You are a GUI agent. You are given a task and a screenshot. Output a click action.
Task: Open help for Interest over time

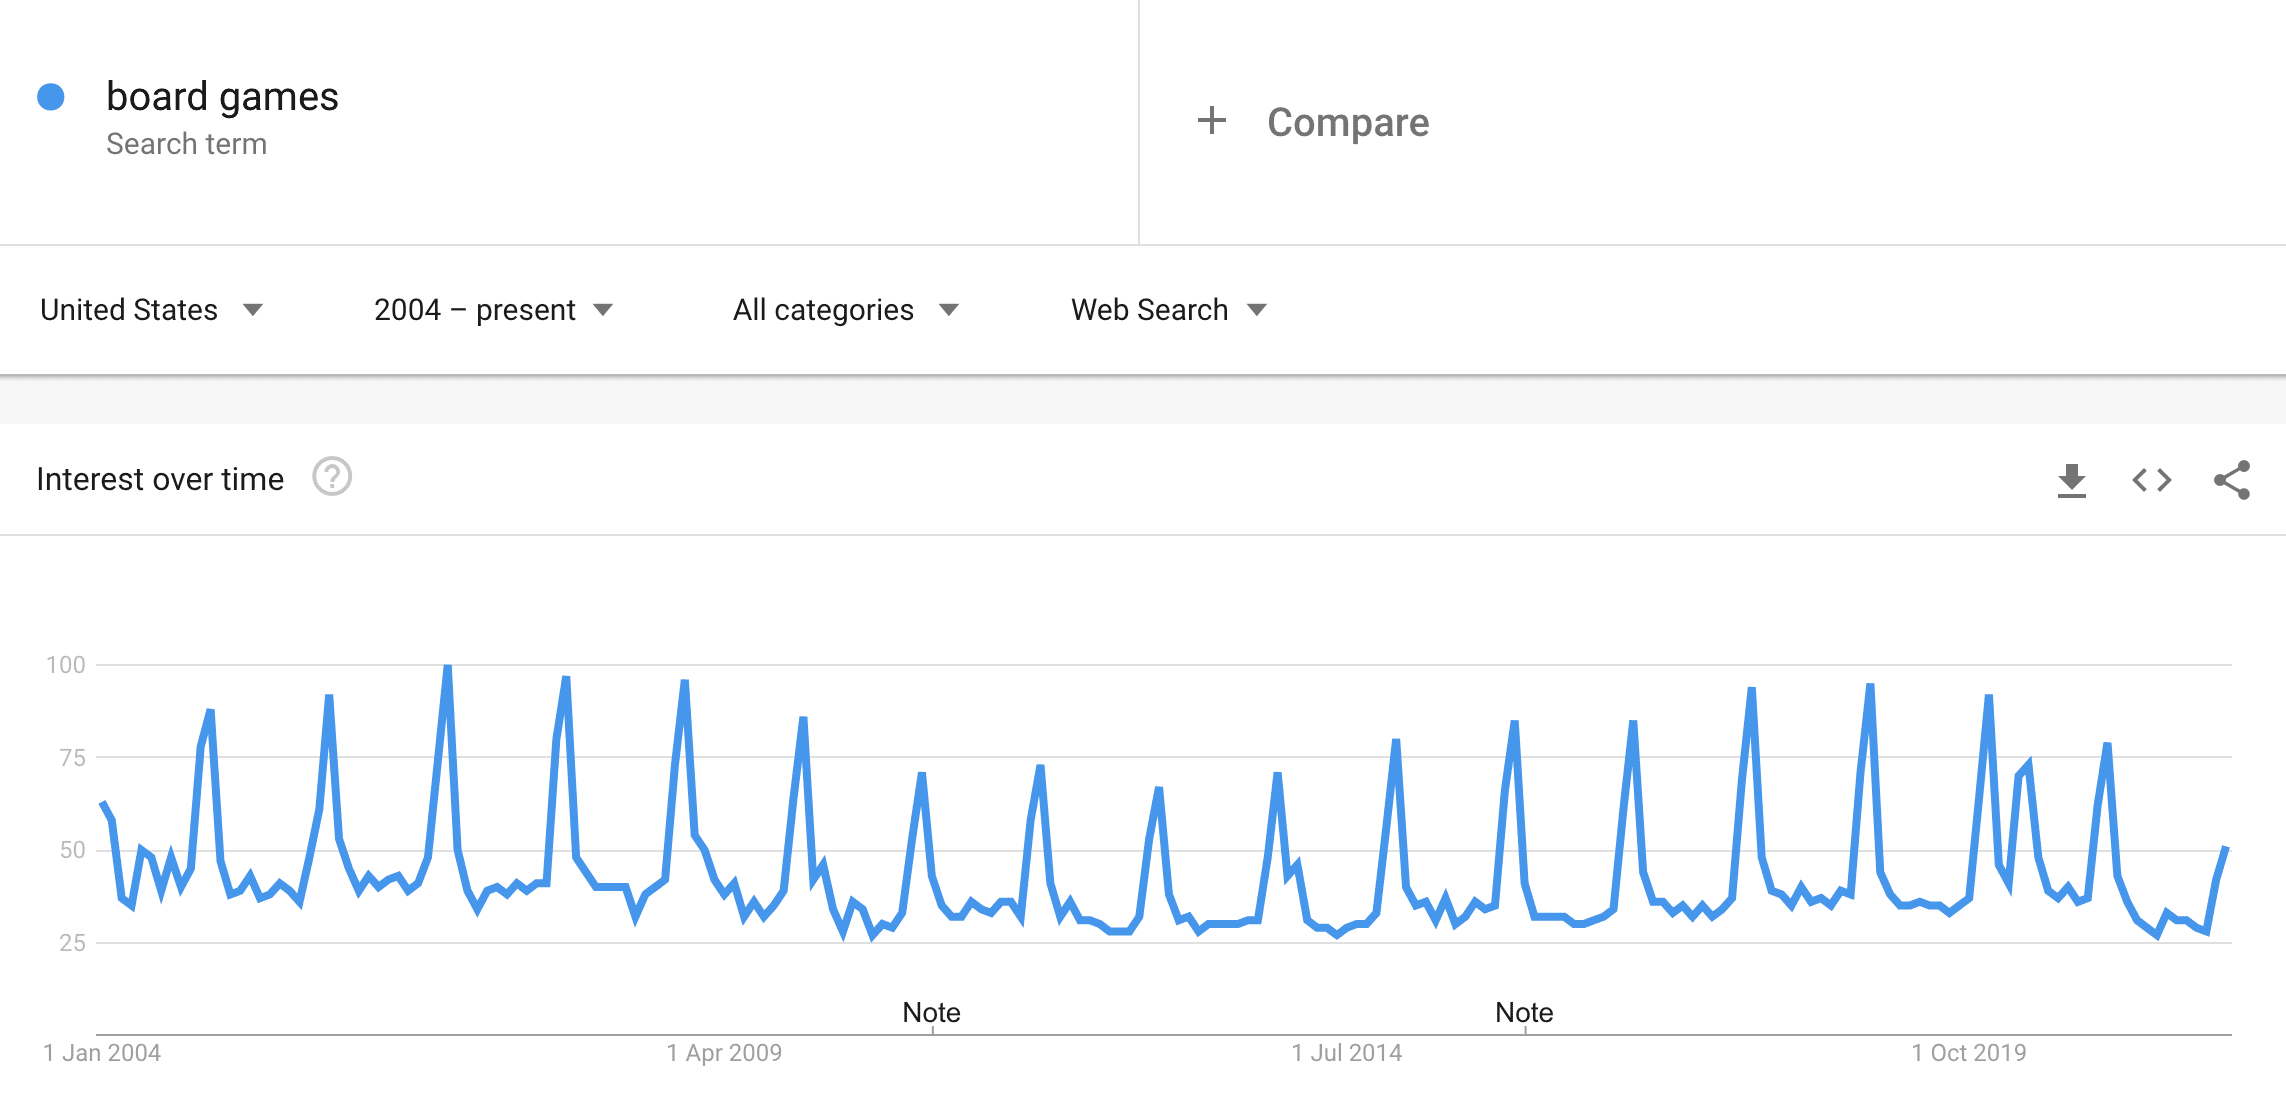coord(332,477)
